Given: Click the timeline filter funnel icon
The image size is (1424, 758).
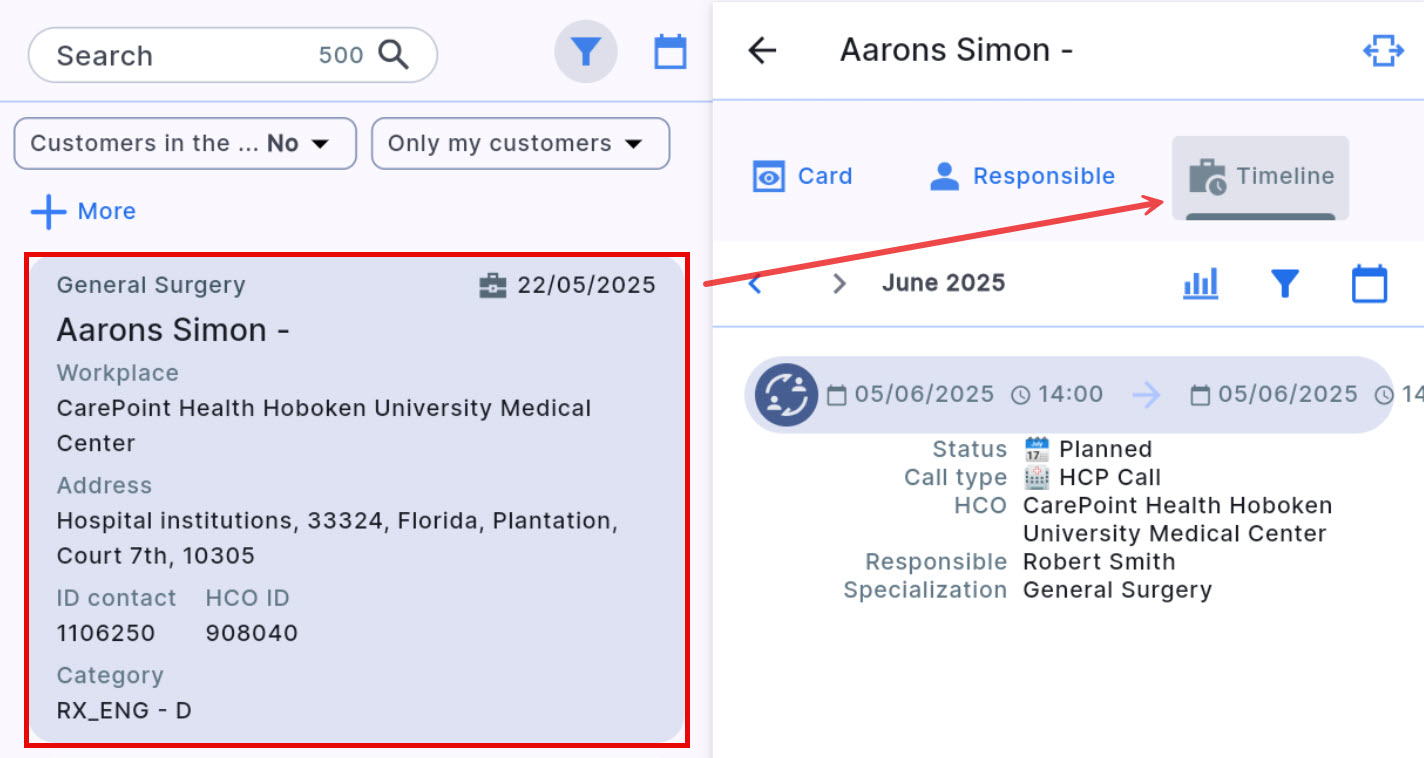Looking at the screenshot, I should click(1284, 284).
